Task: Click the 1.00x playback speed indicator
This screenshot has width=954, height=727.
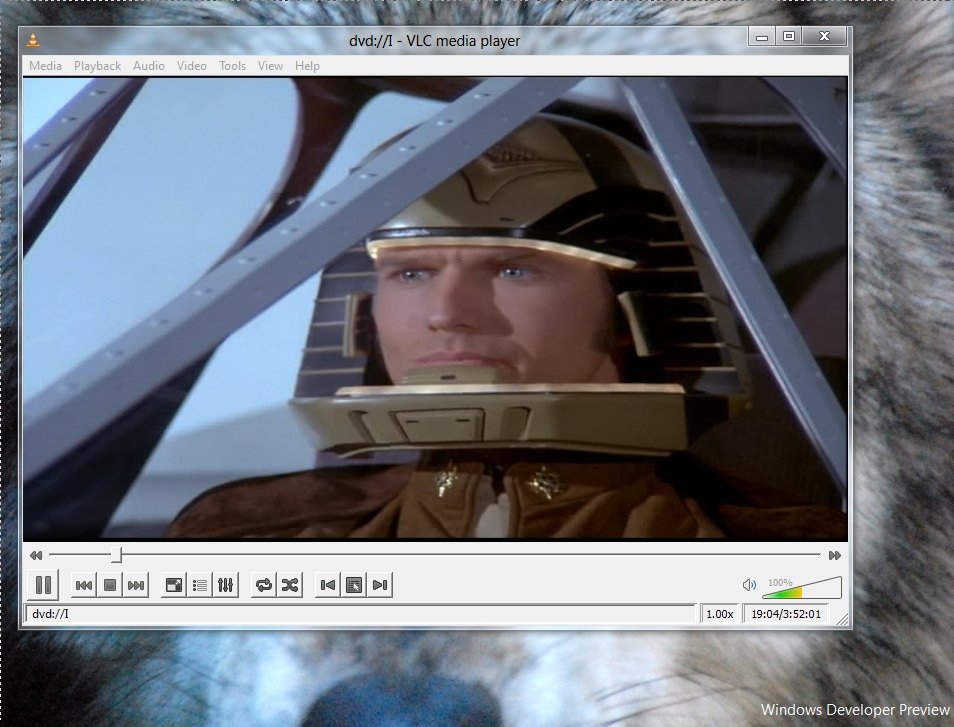Action: (720, 614)
